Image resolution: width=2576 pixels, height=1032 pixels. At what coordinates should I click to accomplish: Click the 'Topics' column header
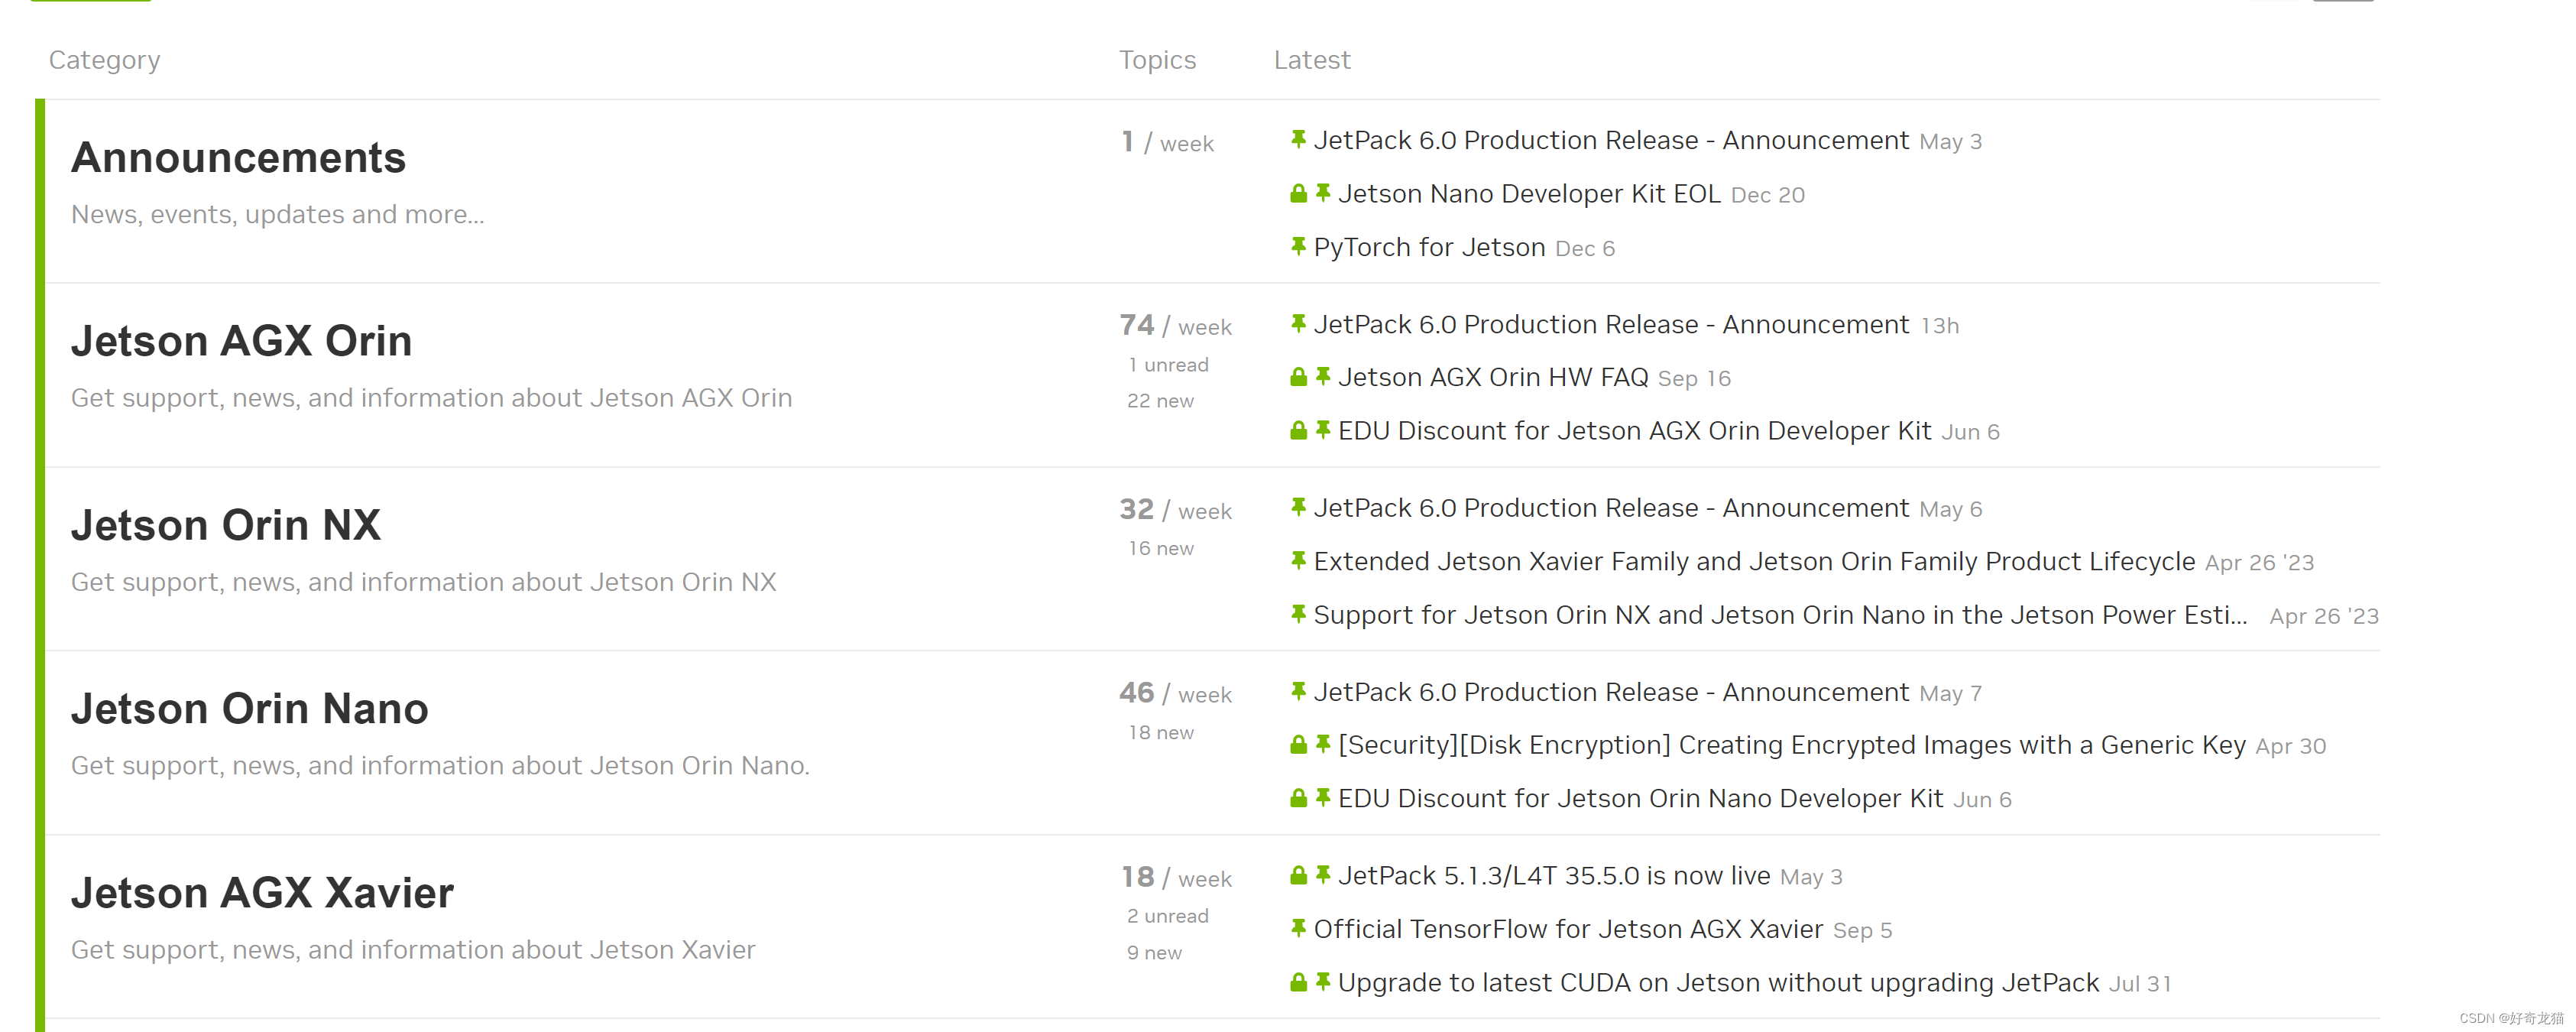tap(1157, 60)
